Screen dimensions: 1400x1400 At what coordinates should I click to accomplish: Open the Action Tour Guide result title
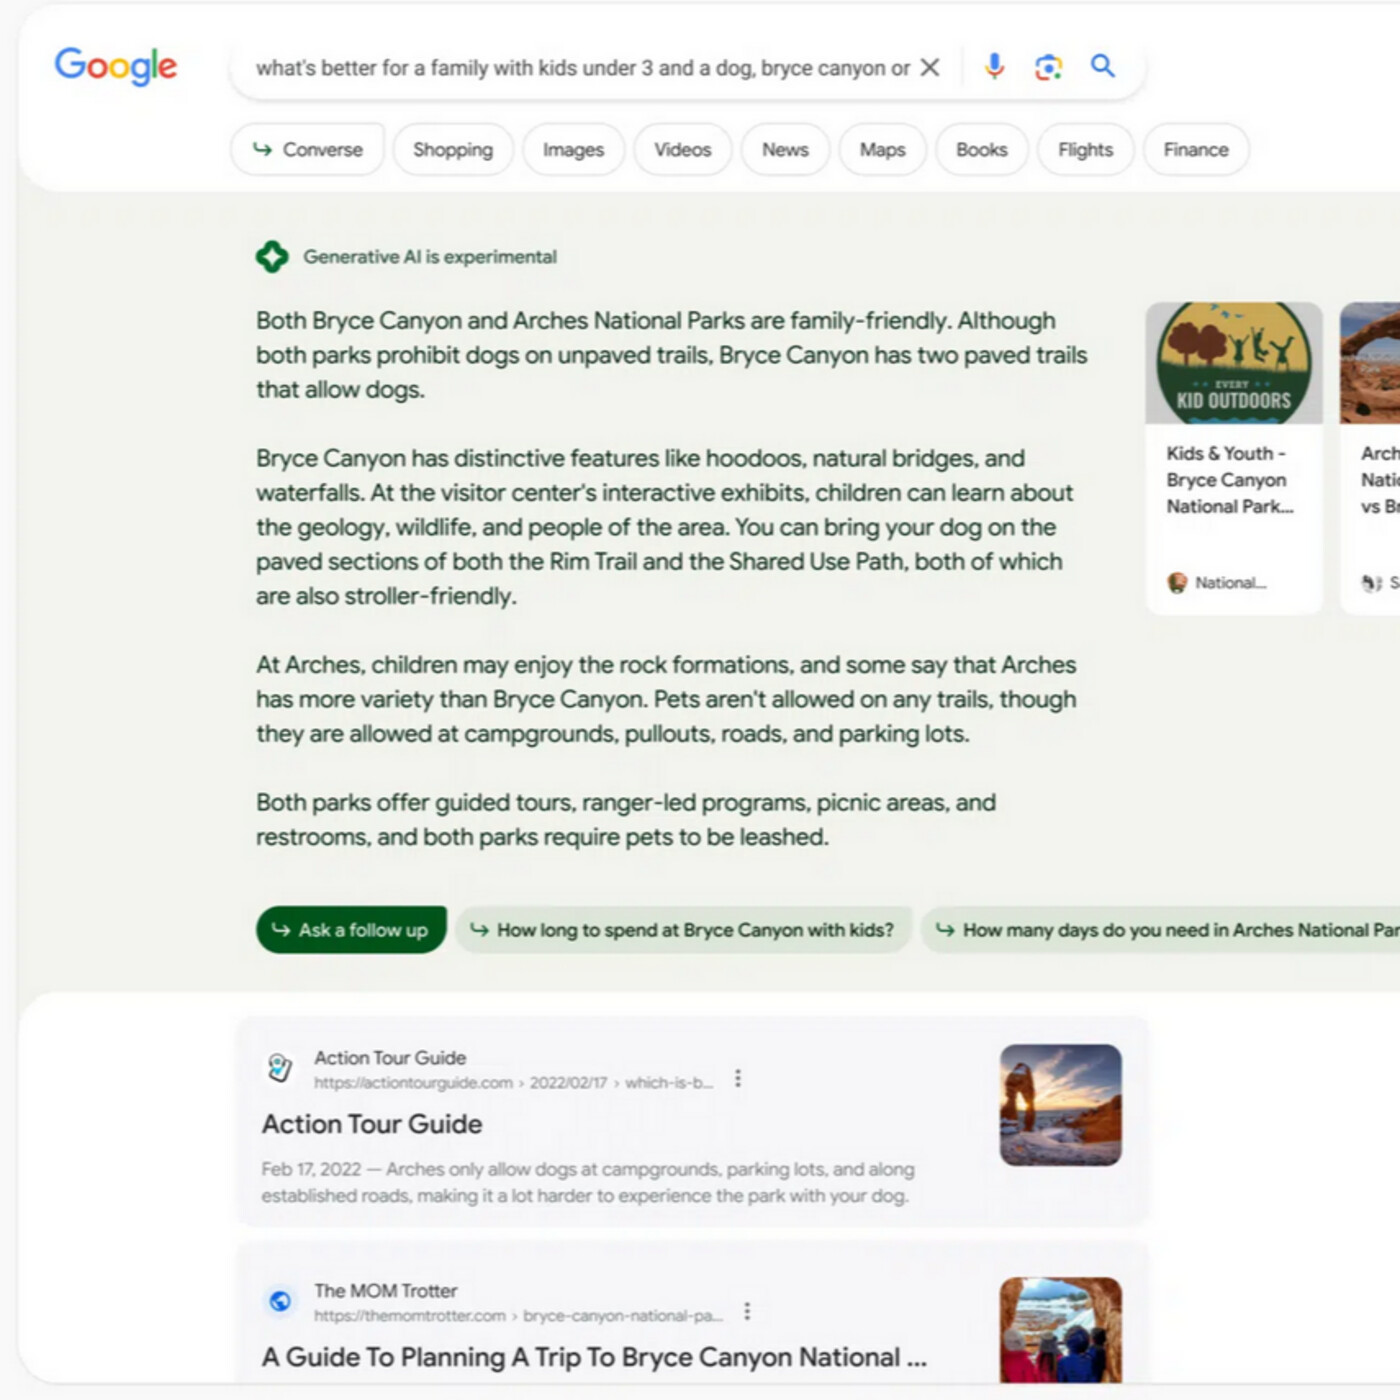[x=372, y=1124]
